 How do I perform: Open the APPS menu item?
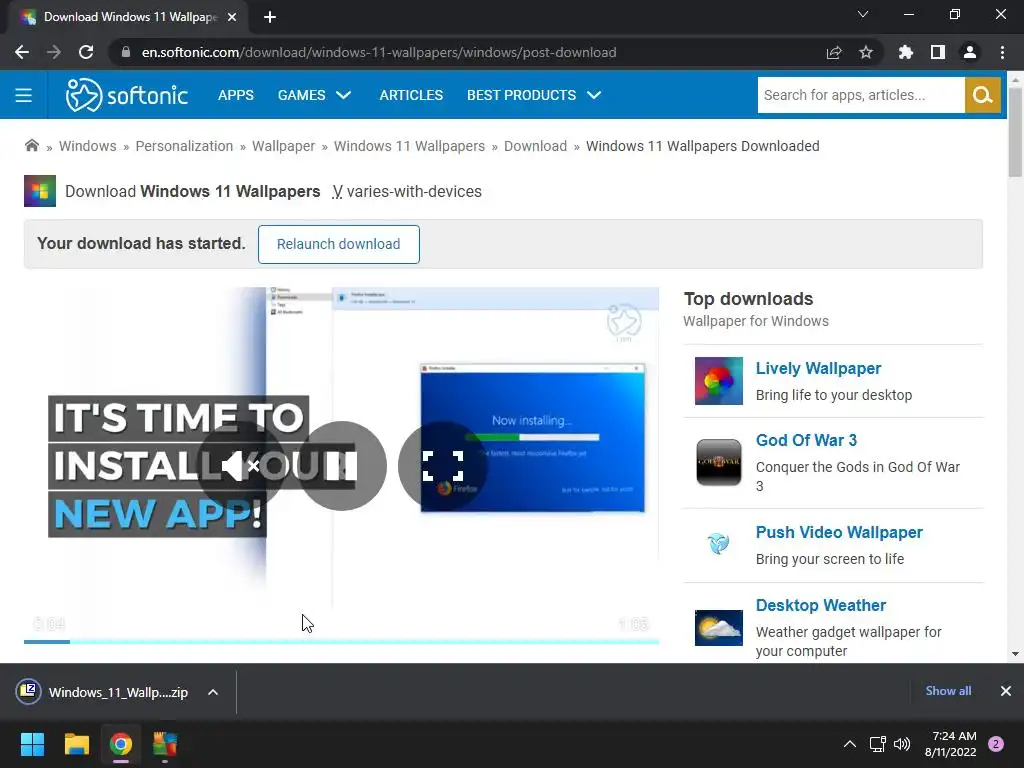pyautogui.click(x=236, y=95)
